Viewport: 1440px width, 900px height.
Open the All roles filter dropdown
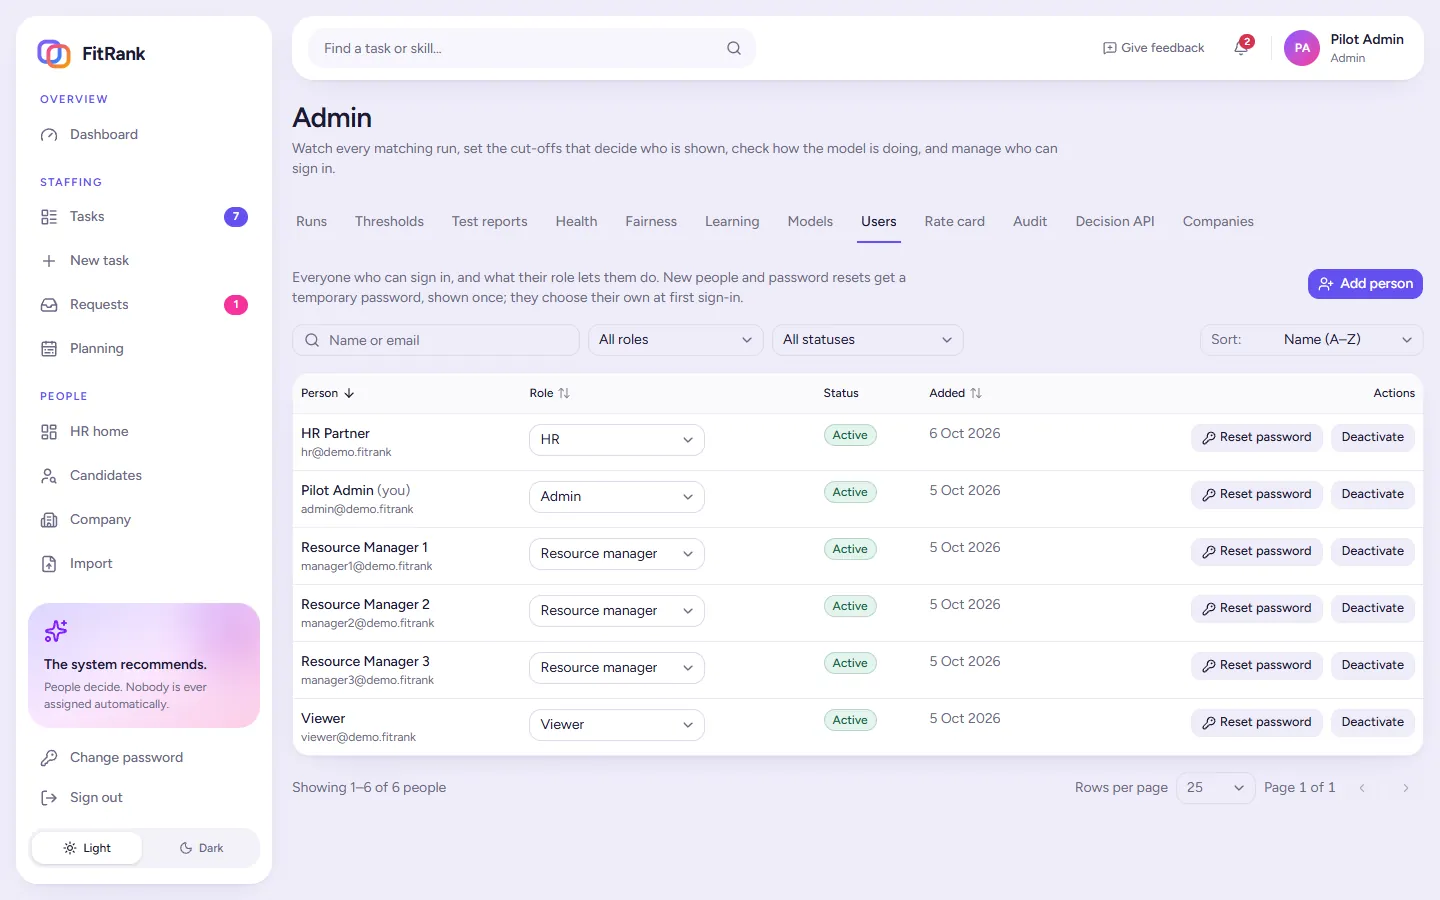pyautogui.click(x=675, y=340)
